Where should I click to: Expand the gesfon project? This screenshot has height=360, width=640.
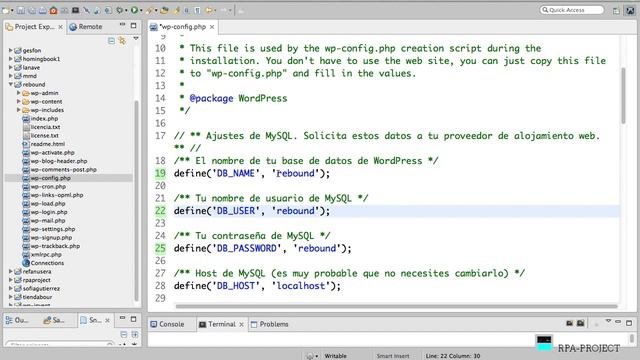pos(11,50)
